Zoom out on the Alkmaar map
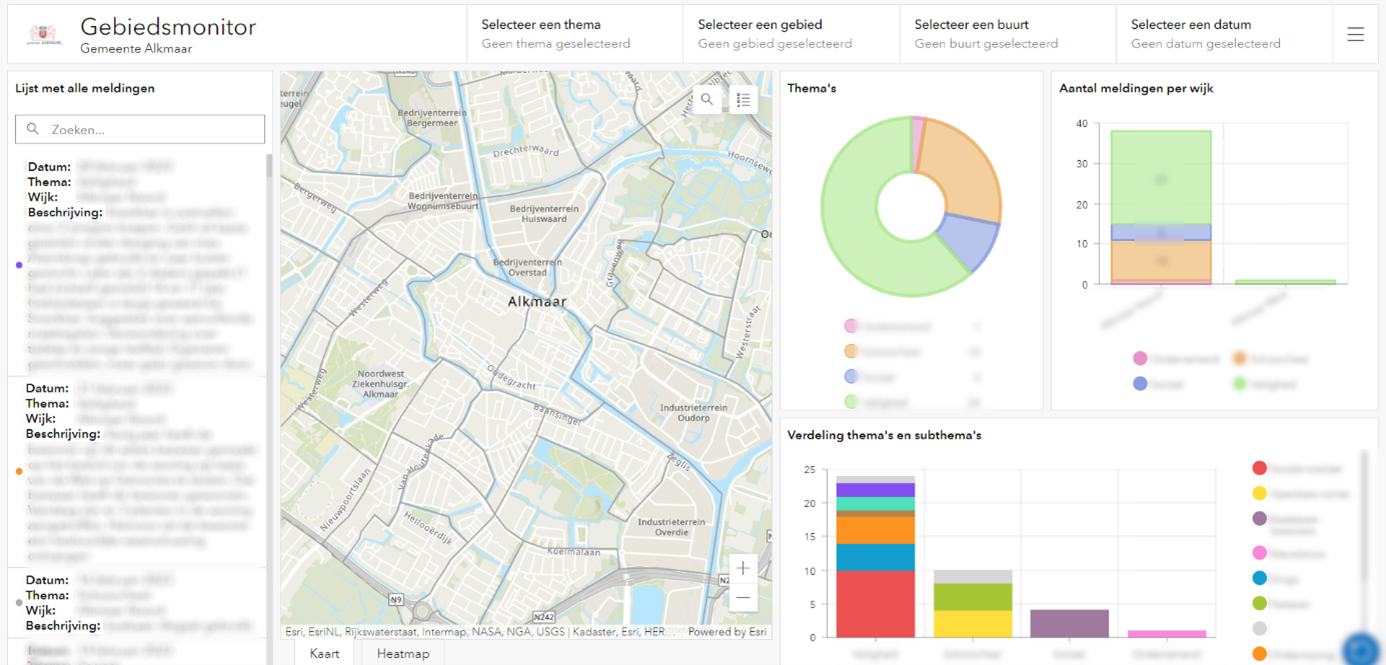The width and height of the screenshot is (1386, 665). (x=742, y=597)
